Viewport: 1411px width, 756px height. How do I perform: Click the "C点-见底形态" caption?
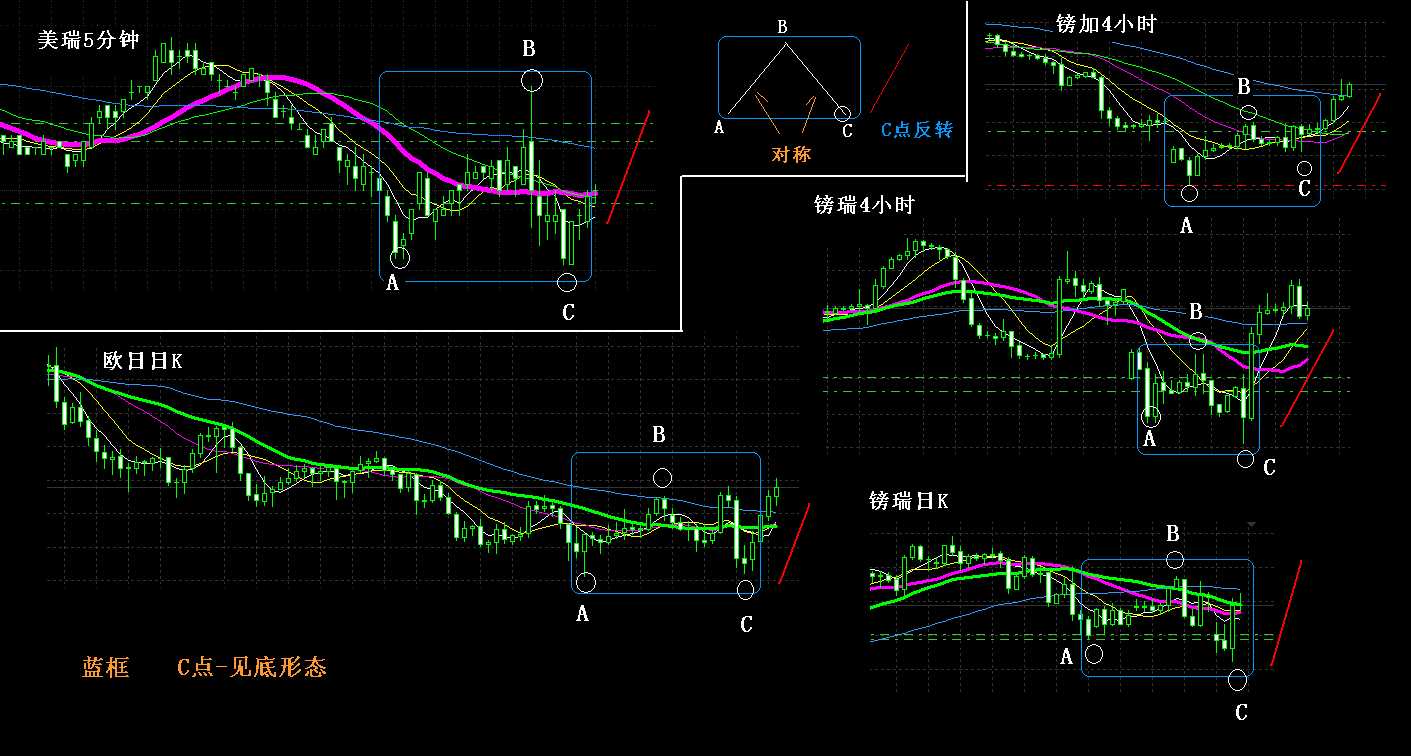pos(252,668)
